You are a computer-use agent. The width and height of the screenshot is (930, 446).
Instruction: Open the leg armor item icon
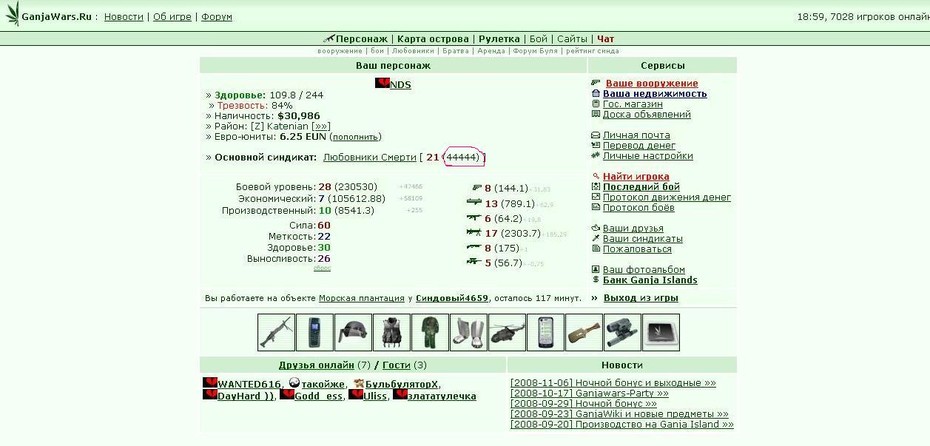click(469, 332)
